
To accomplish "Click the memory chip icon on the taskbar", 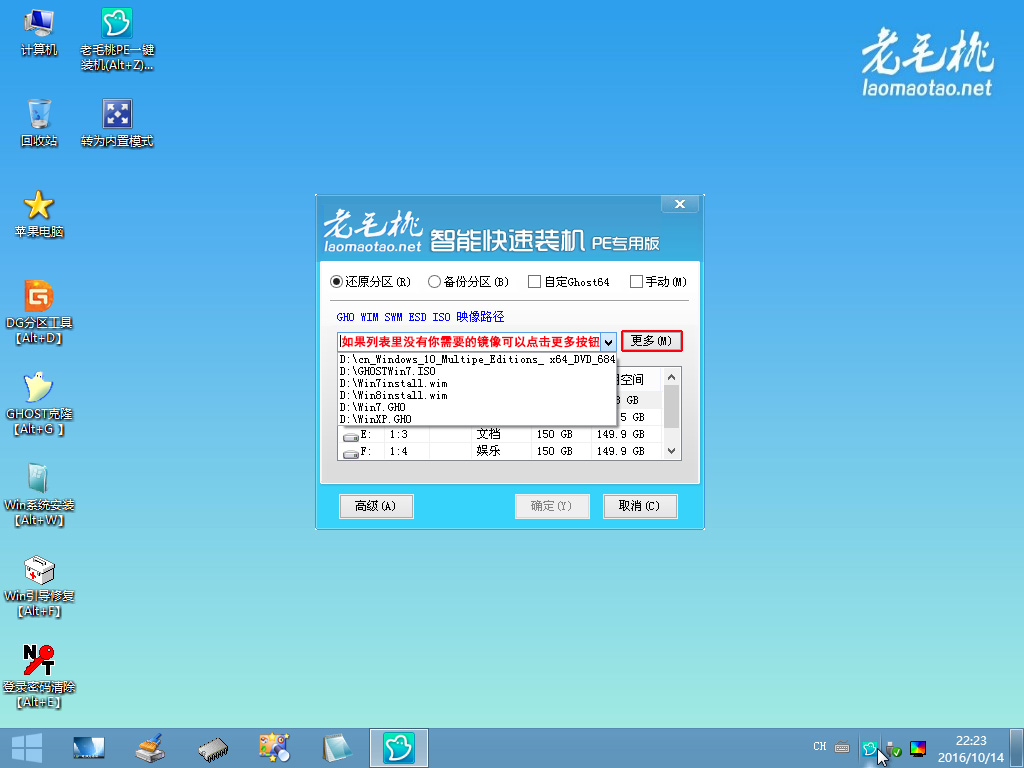I will pos(213,748).
